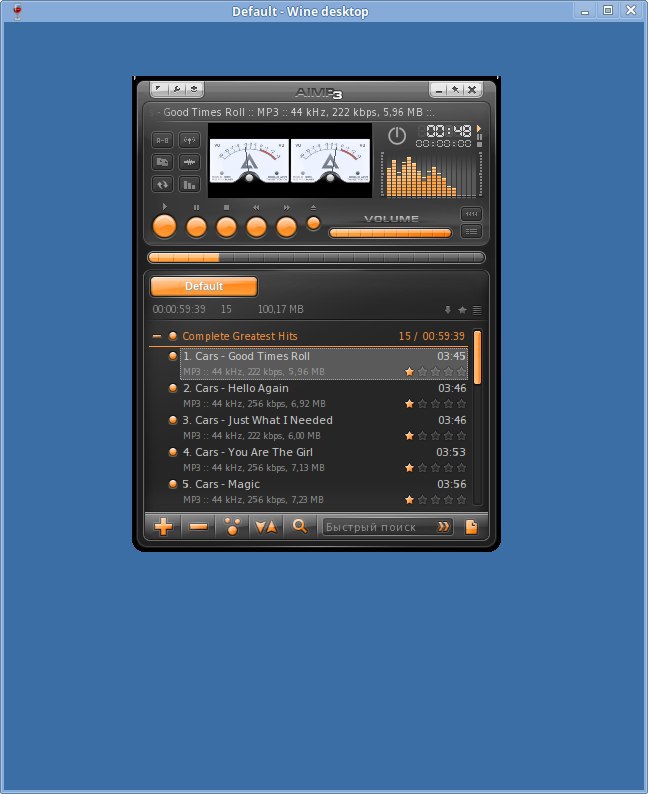This screenshot has width=648, height=794.
Task: Adjust the VOLUME slider bar
Action: (x=390, y=233)
